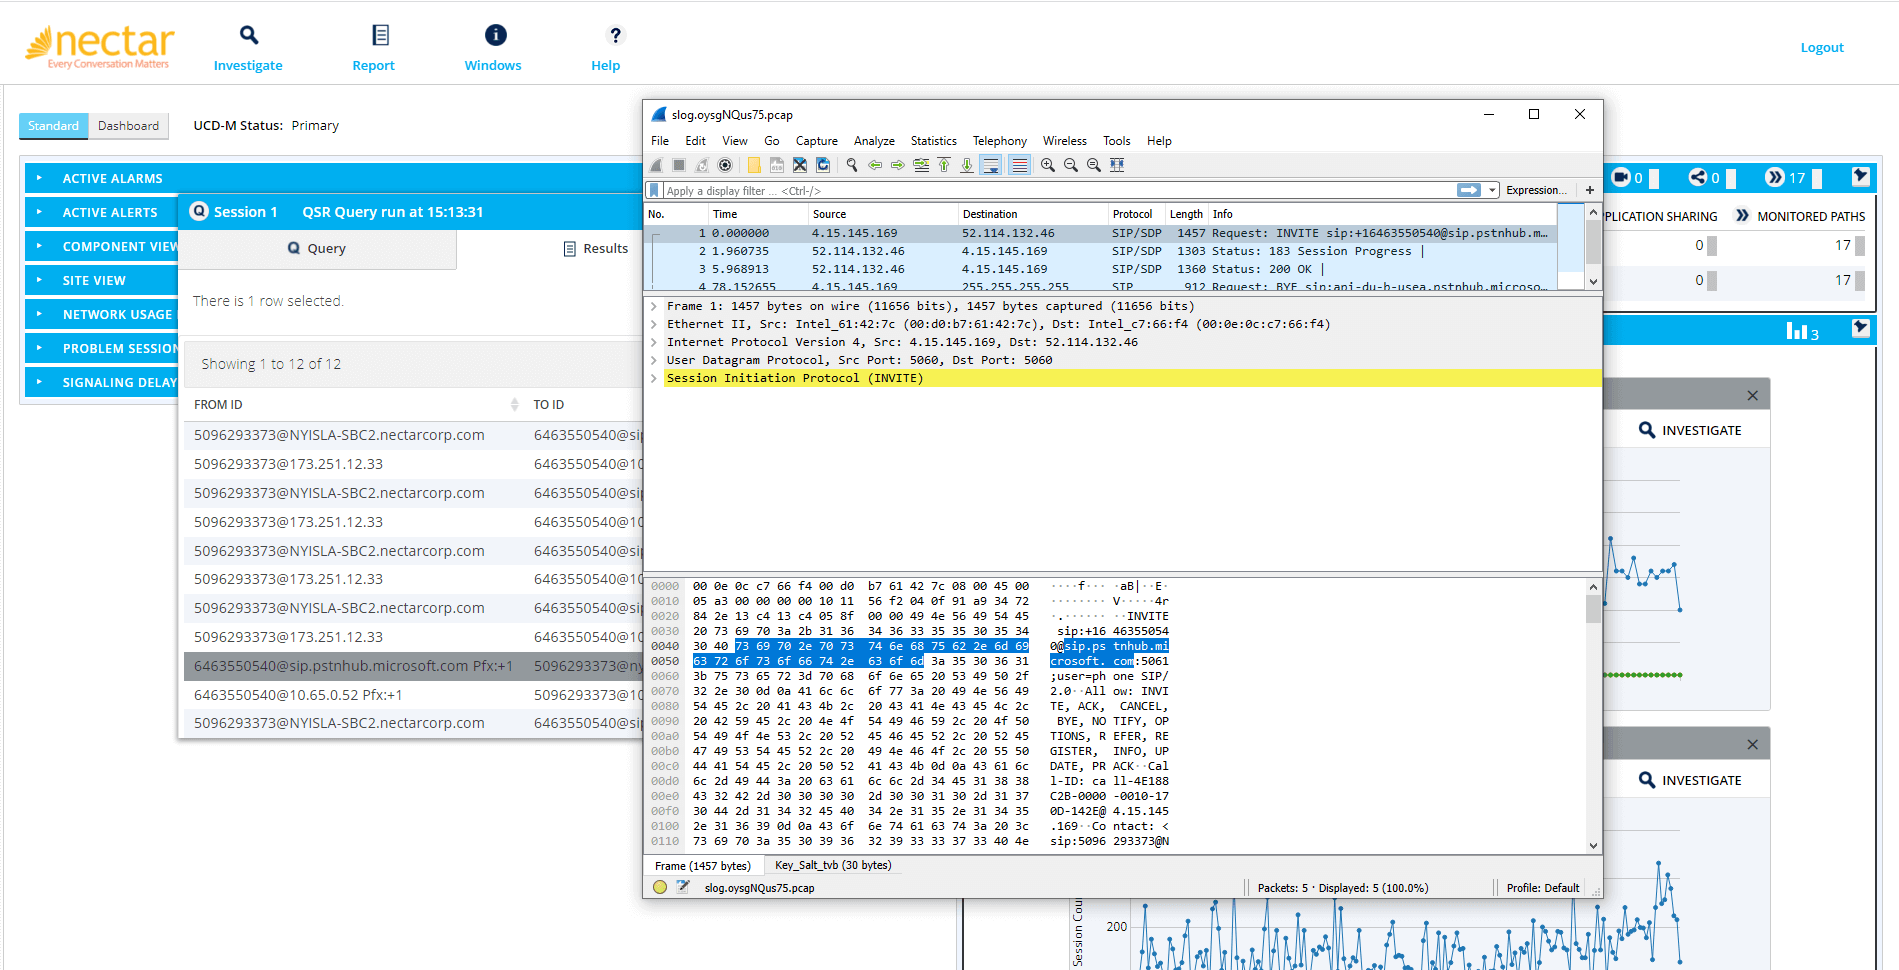Viewport: 1899px width, 970px height.
Task: Click the display filter bookmark icon
Action: [x=654, y=190]
